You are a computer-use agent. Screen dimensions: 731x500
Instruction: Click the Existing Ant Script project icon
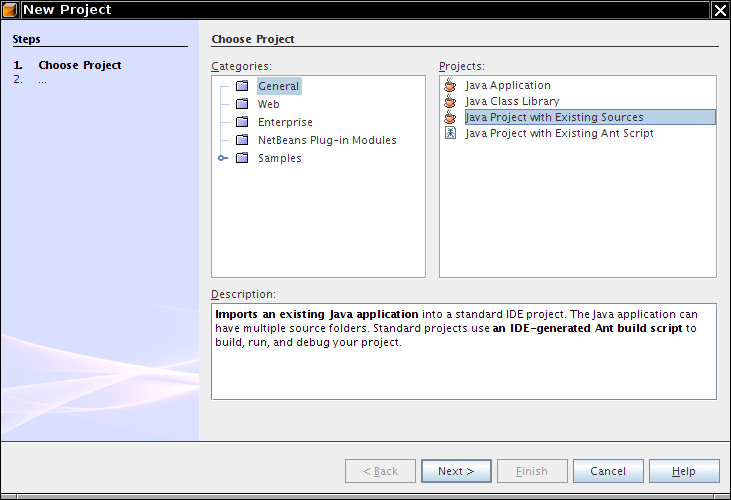pyautogui.click(x=450, y=133)
